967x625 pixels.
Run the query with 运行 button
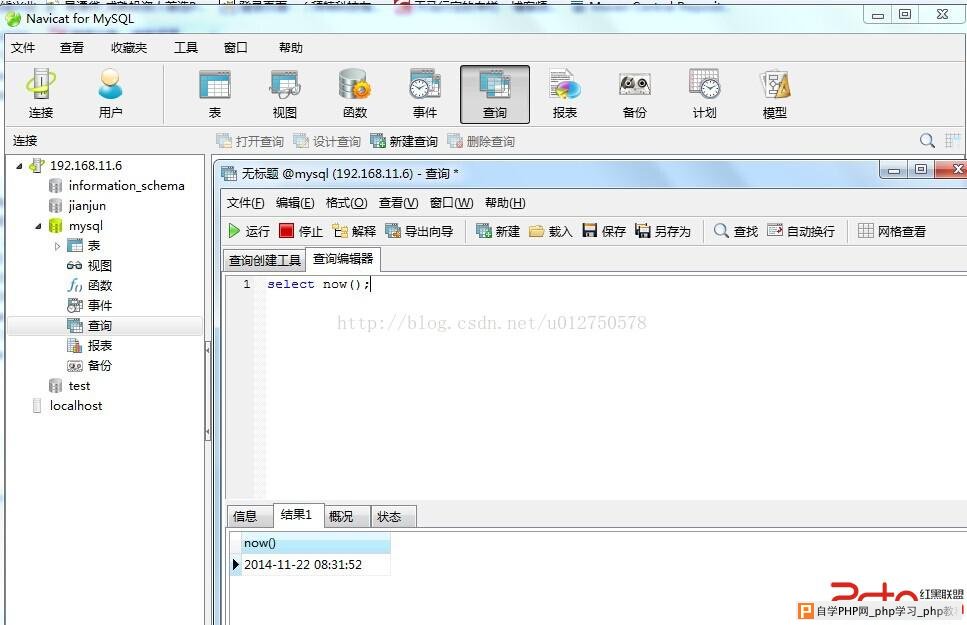tap(249, 231)
